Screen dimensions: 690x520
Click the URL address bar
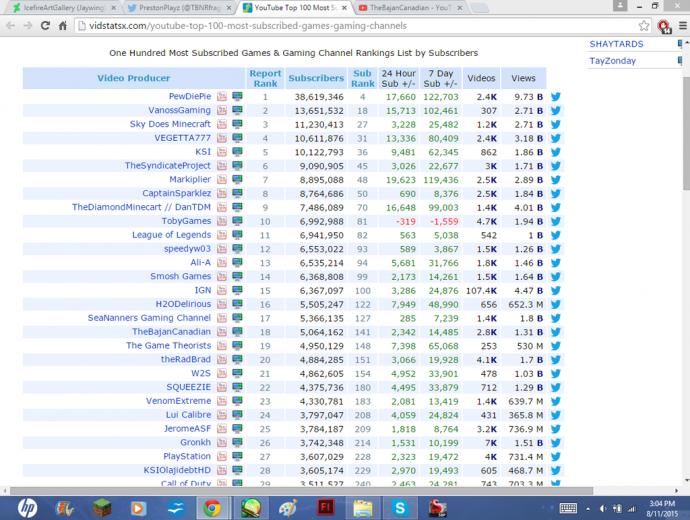[357, 26]
